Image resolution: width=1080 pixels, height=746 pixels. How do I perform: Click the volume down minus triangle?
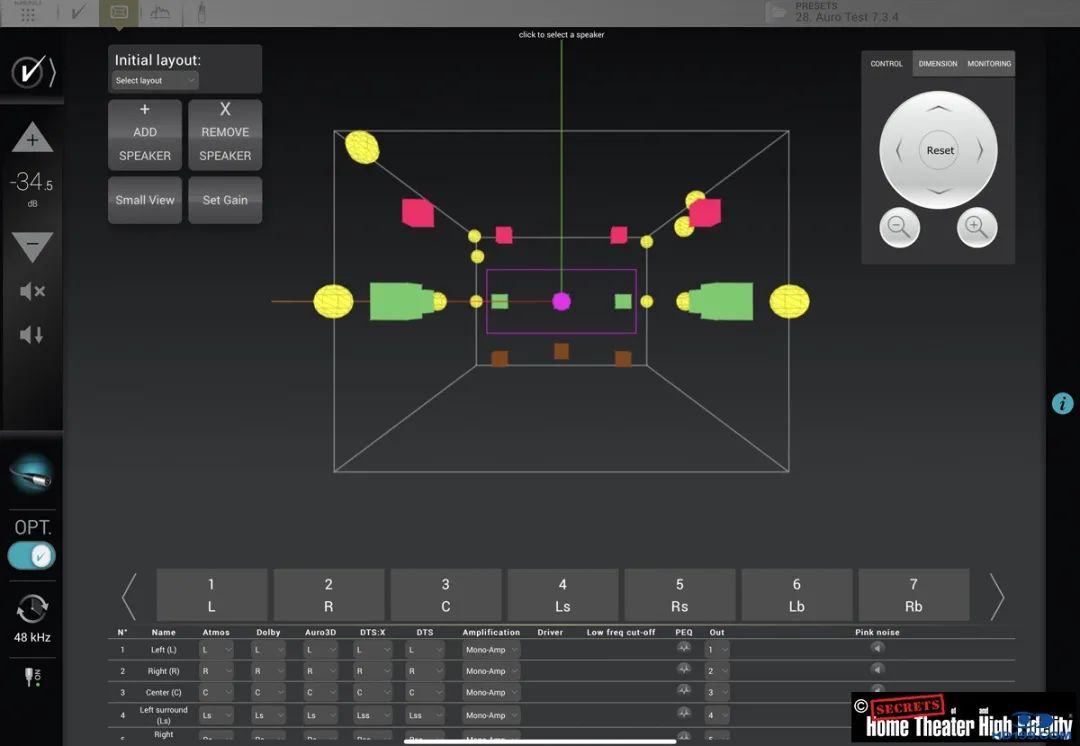32,245
